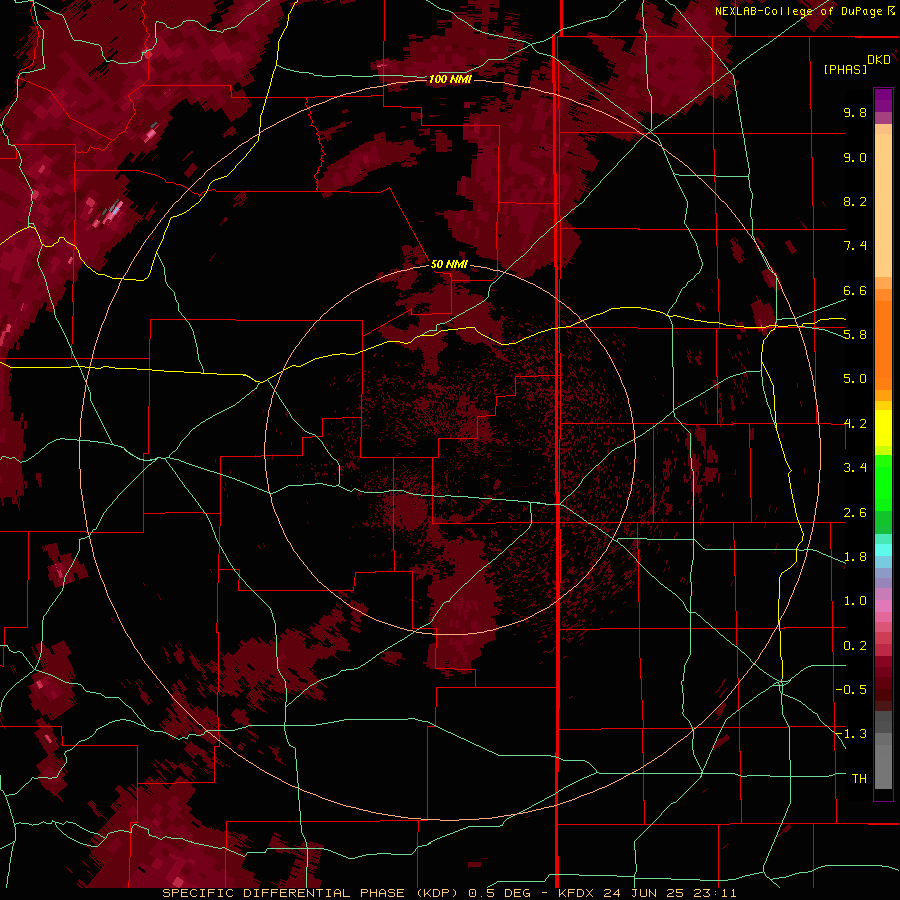Click the 50 NMI range ring label
This screenshot has width=900, height=900.
(x=449, y=264)
